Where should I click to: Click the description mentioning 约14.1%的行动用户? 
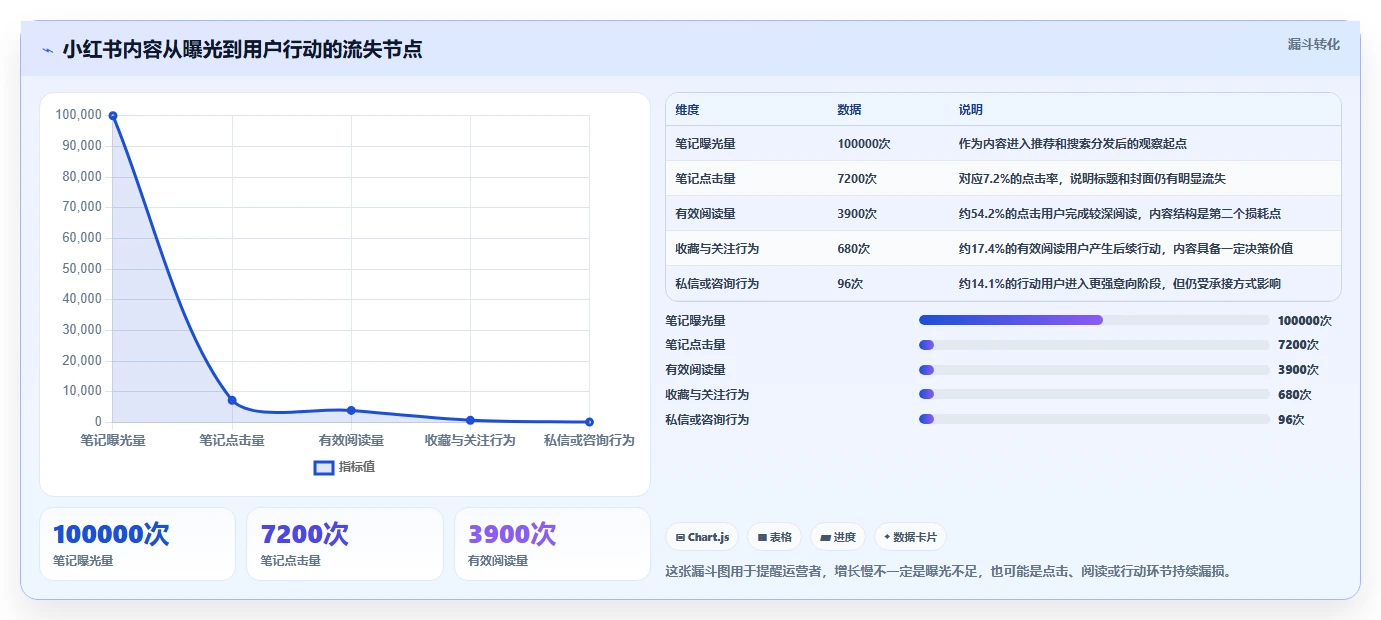point(1120,284)
